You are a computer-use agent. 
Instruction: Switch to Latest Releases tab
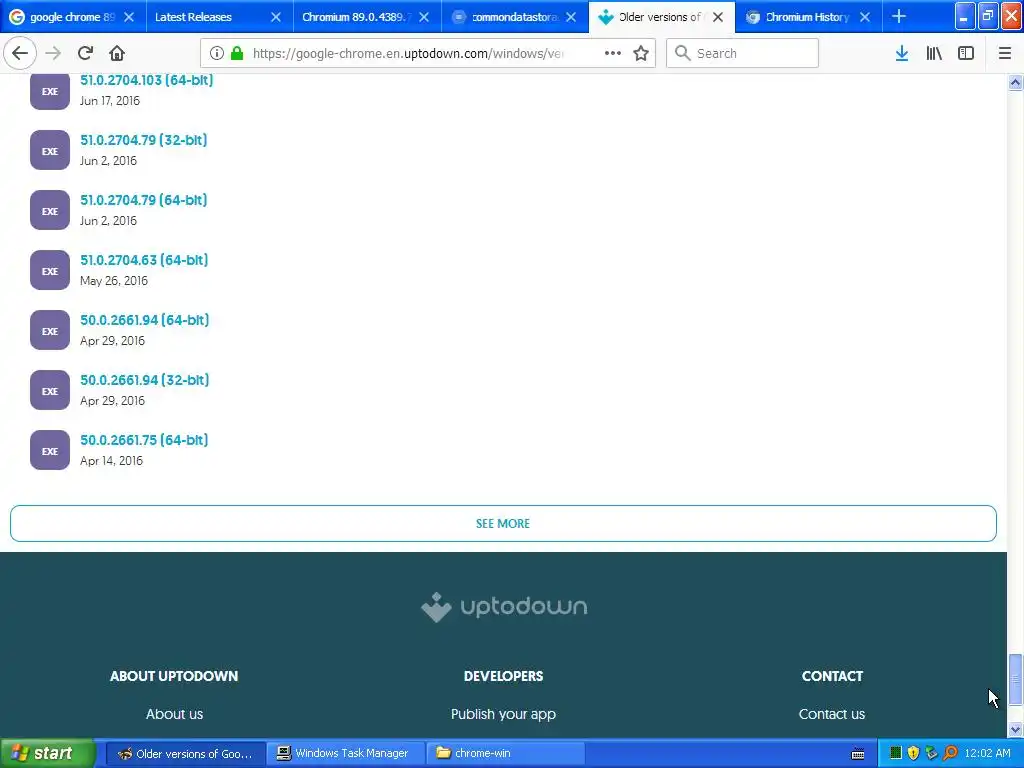pyautogui.click(x=219, y=17)
